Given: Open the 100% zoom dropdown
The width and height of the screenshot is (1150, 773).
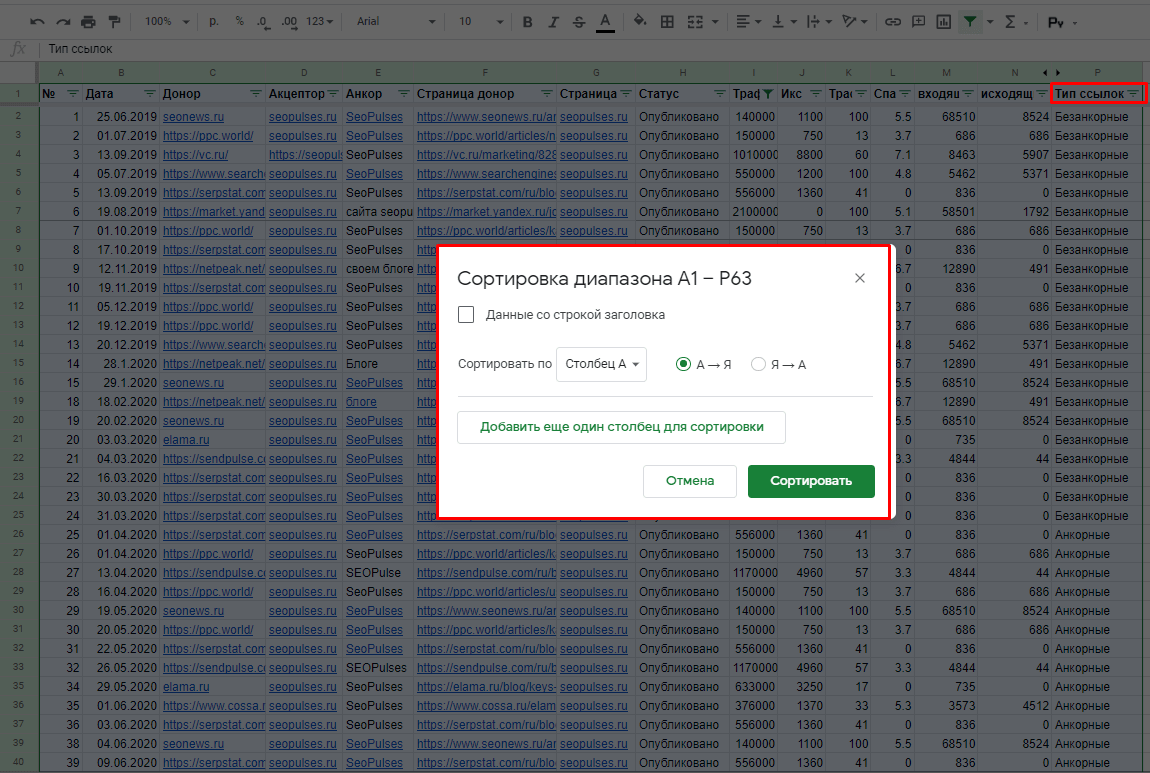Looking at the screenshot, I should tap(166, 22).
